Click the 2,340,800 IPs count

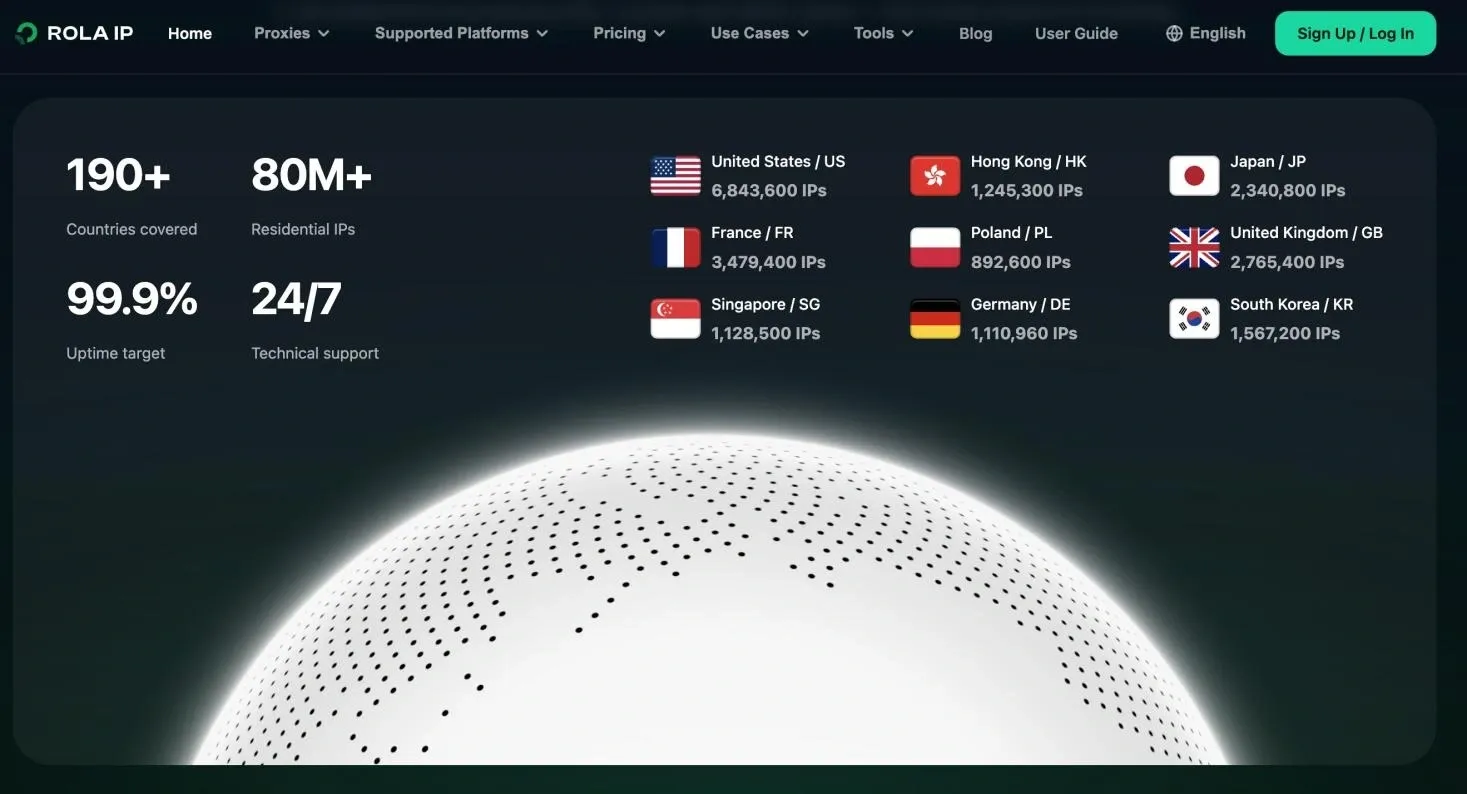coord(1288,190)
